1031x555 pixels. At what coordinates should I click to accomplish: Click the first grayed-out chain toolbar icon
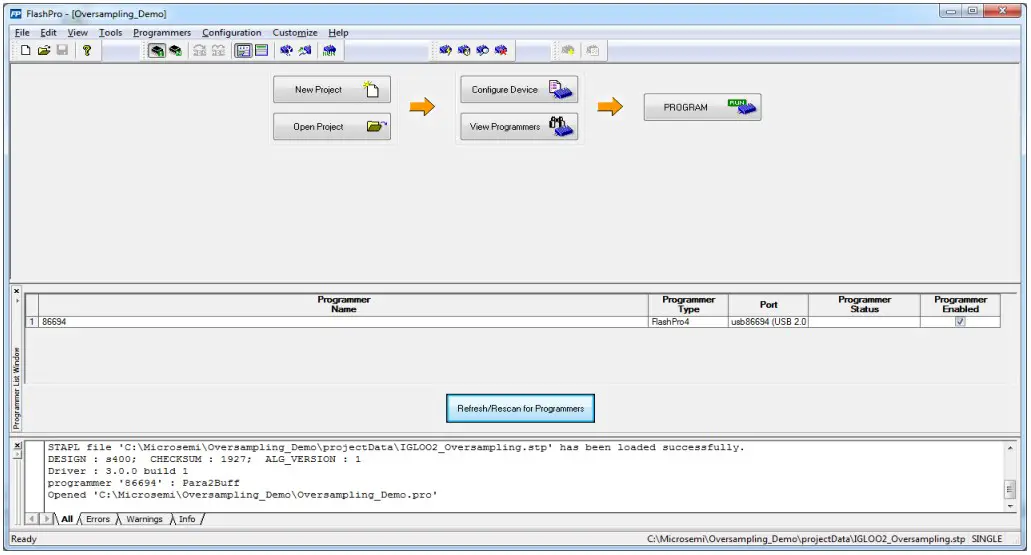[x=200, y=51]
